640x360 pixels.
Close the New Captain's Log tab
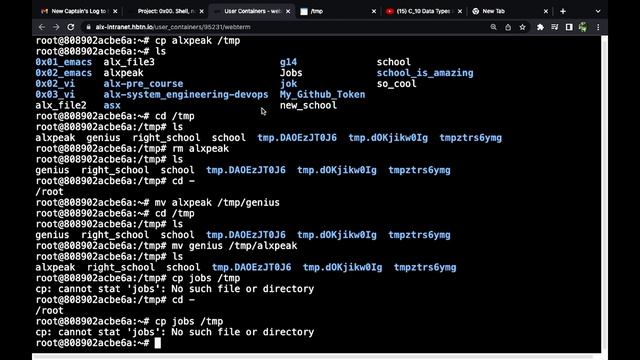coord(115,11)
